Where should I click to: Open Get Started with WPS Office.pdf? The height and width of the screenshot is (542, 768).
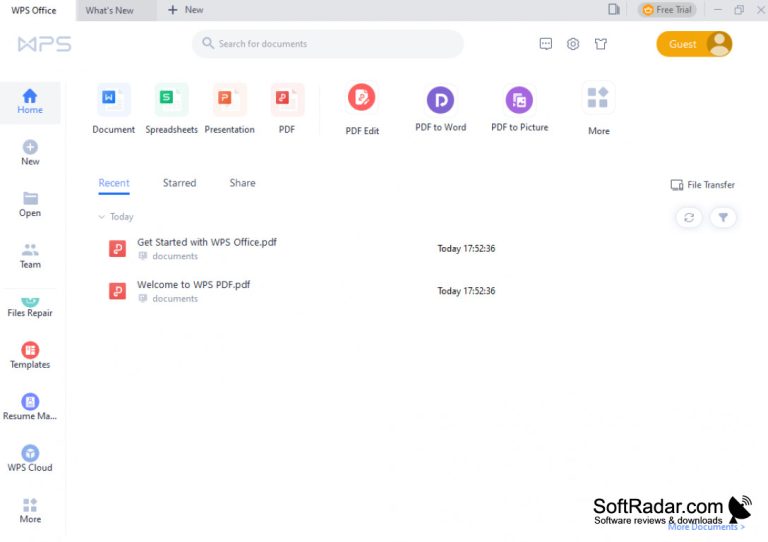207,242
